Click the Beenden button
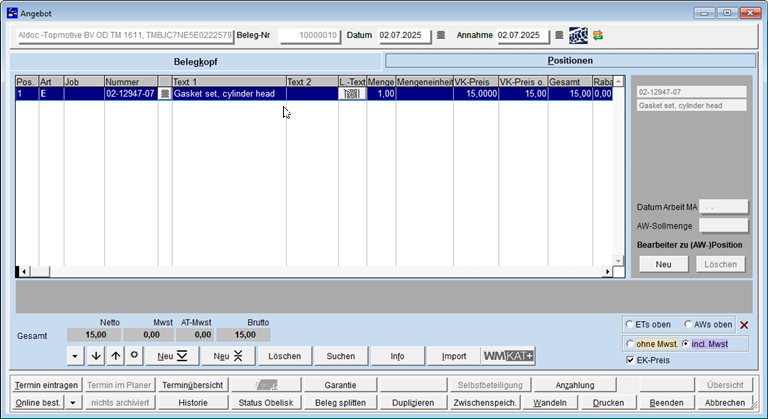The height and width of the screenshot is (419, 768). (x=666, y=403)
